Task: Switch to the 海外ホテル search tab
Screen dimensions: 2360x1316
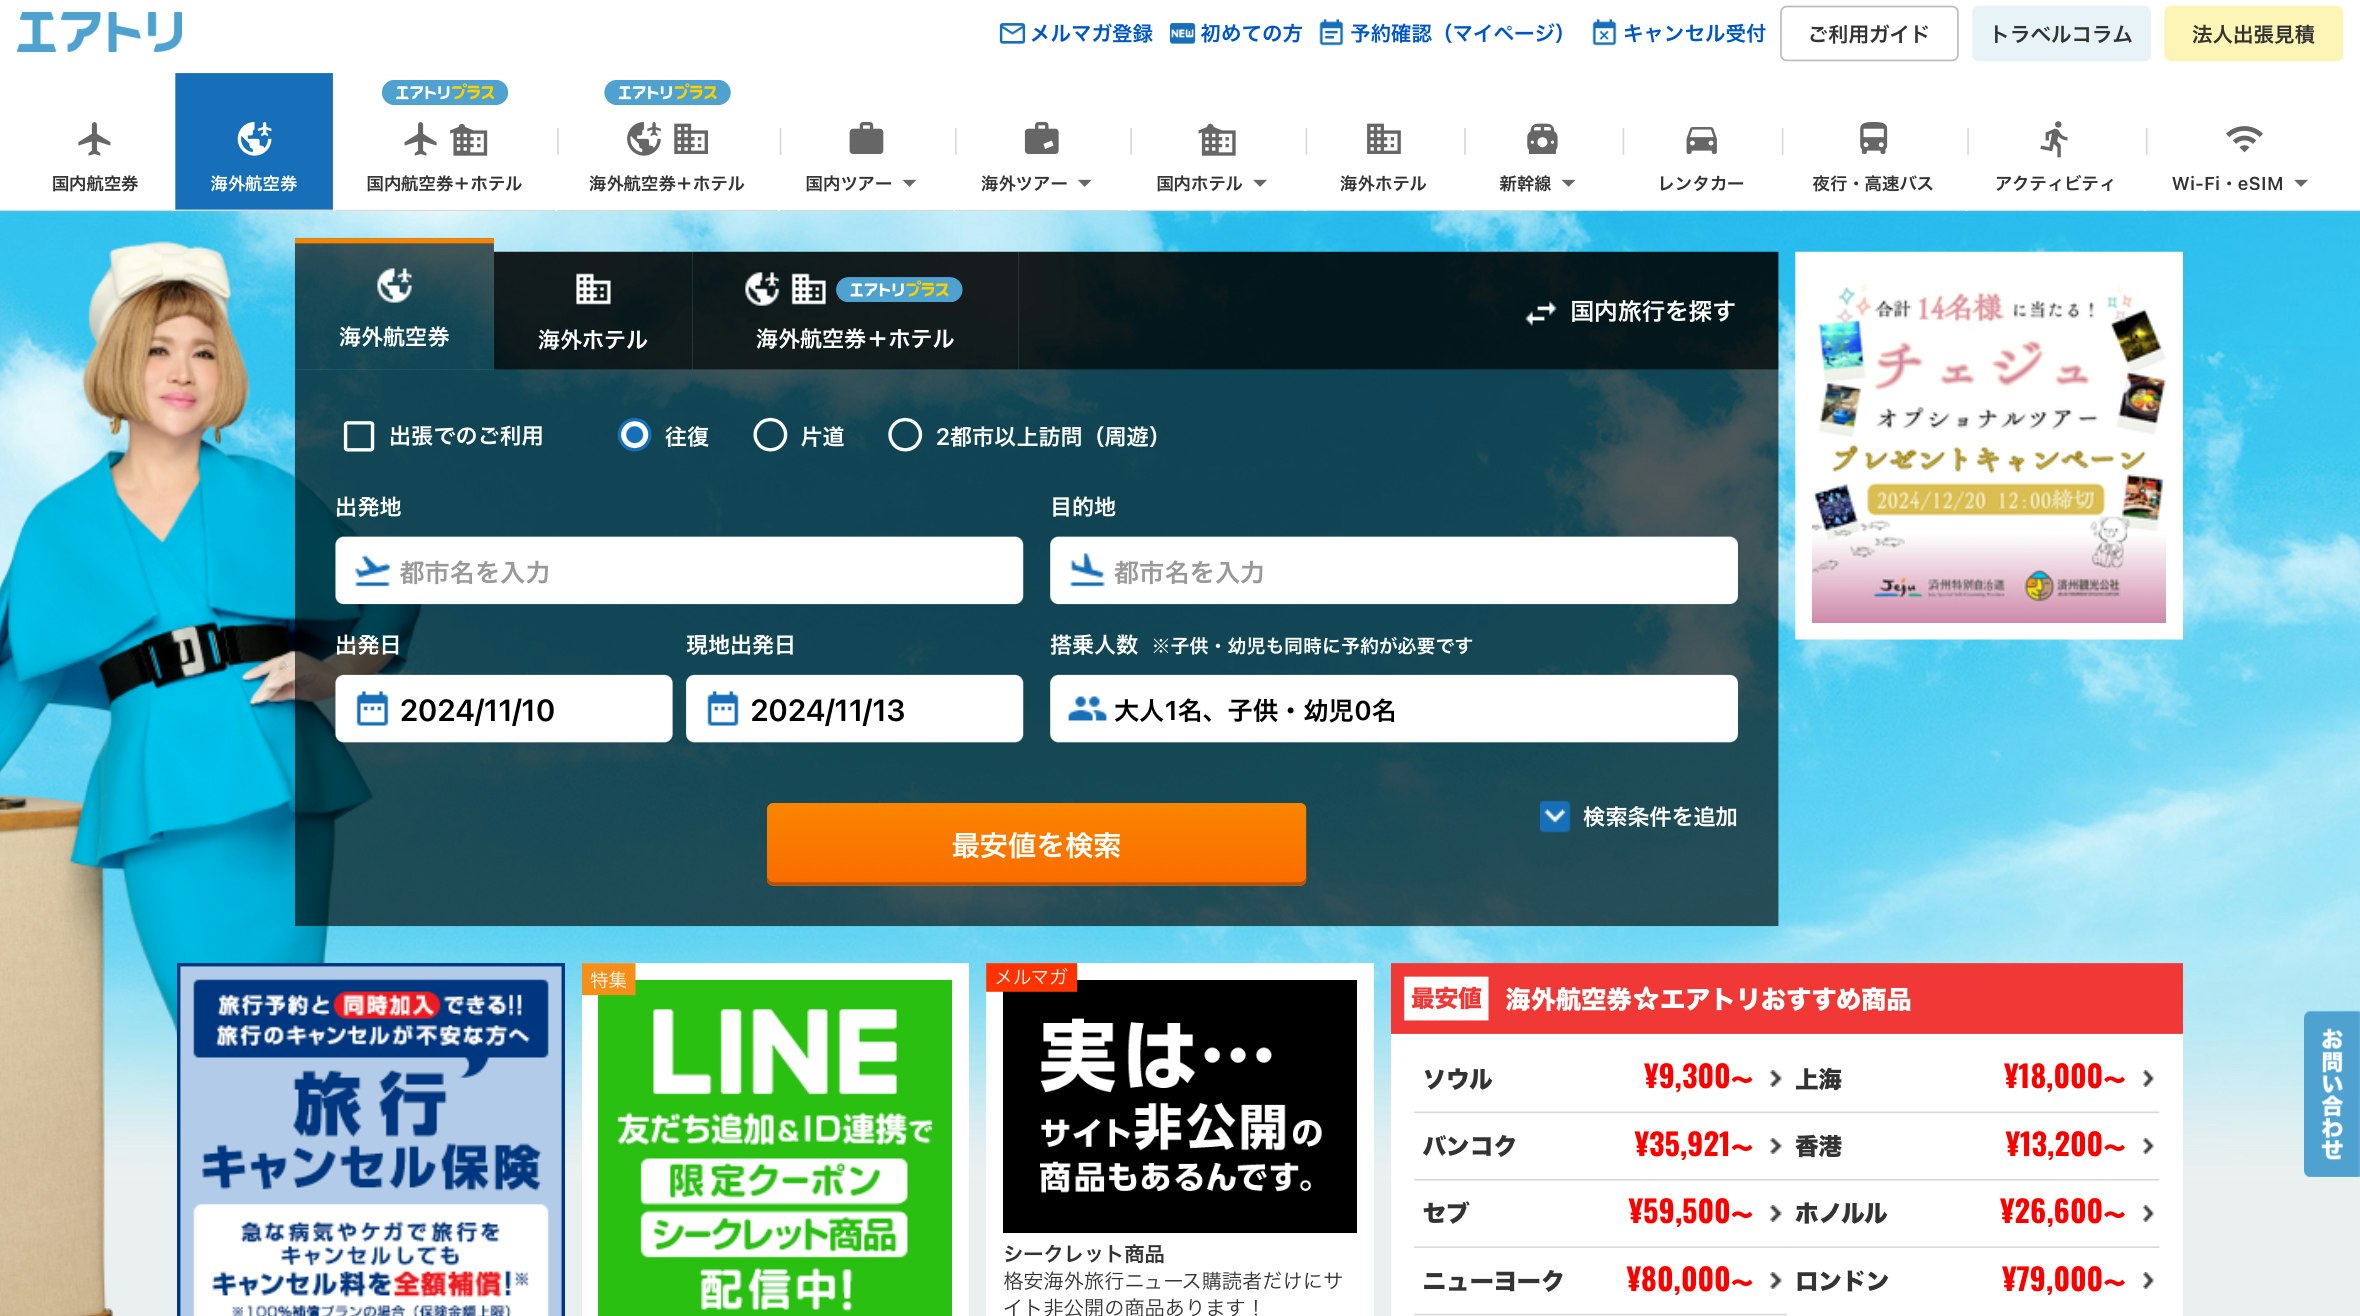Action: pyautogui.click(x=592, y=311)
